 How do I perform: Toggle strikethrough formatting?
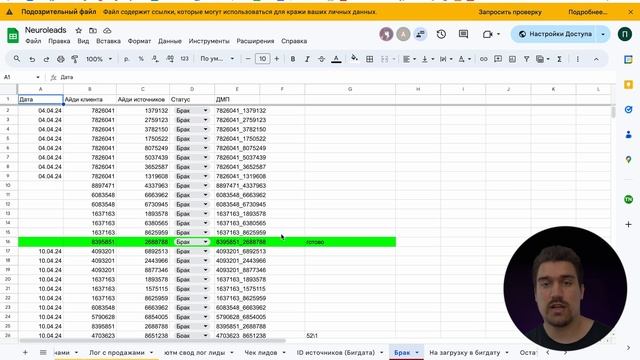tap(321, 59)
